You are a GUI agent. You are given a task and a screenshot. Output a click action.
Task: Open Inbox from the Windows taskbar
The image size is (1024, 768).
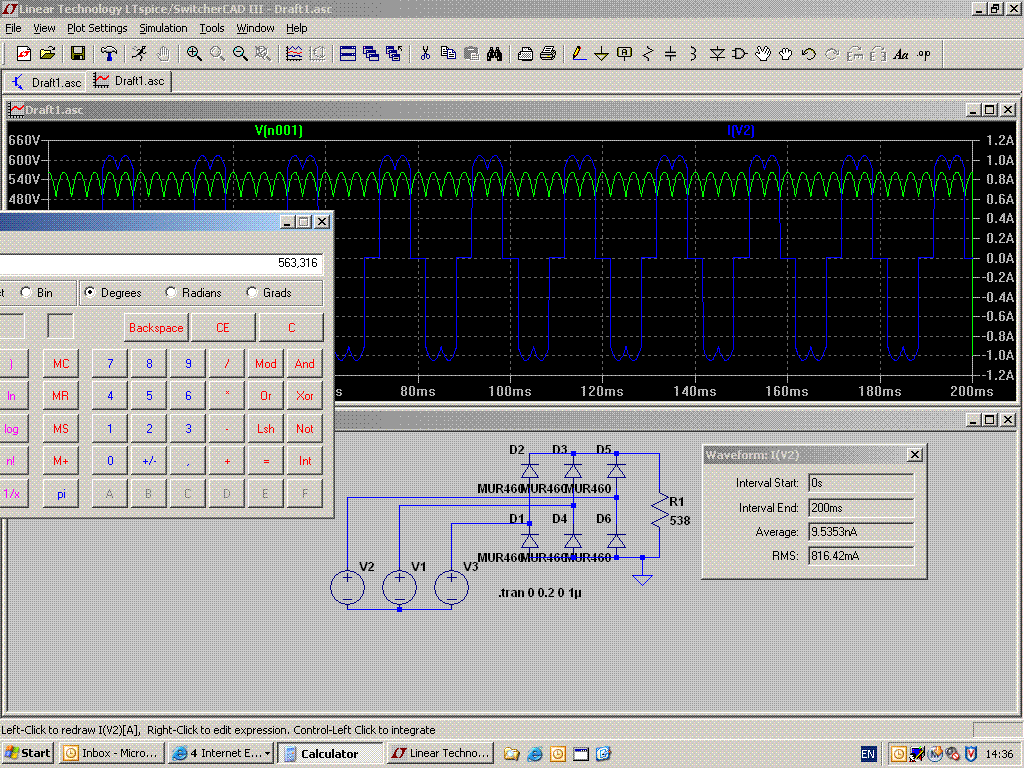111,753
